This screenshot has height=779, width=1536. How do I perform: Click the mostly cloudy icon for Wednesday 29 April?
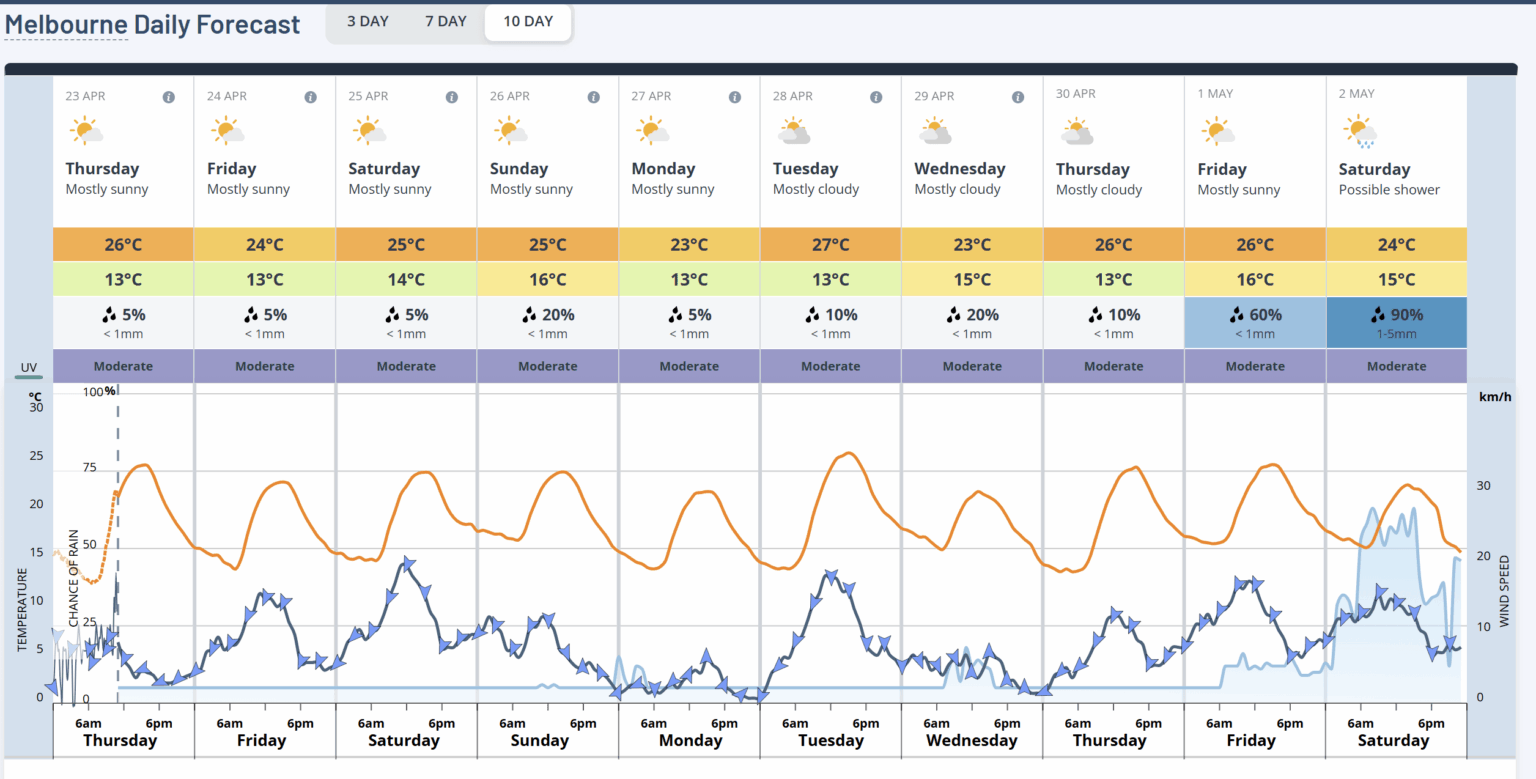(935, 130)
